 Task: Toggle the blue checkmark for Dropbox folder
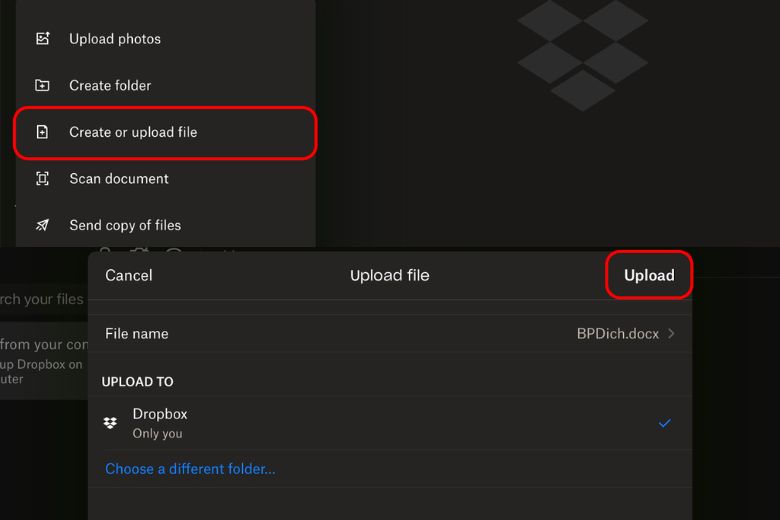coord(665,423)
